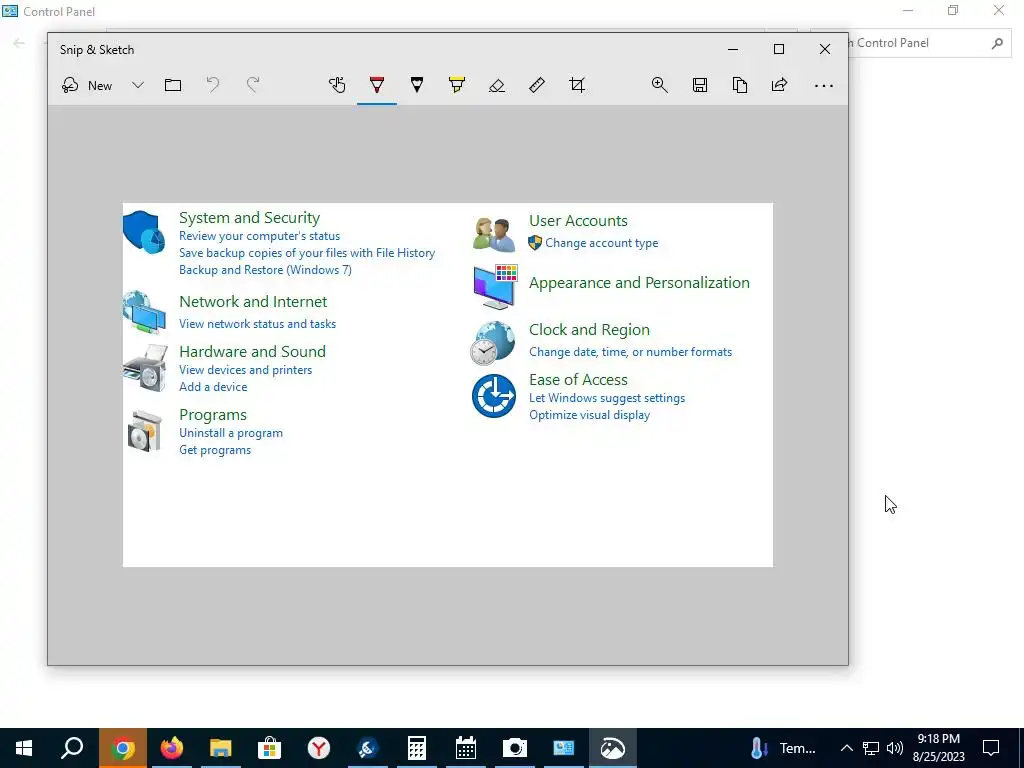This screenshot has height=768, width=1024.
Task: Share the snip
Action: point(780,86)
